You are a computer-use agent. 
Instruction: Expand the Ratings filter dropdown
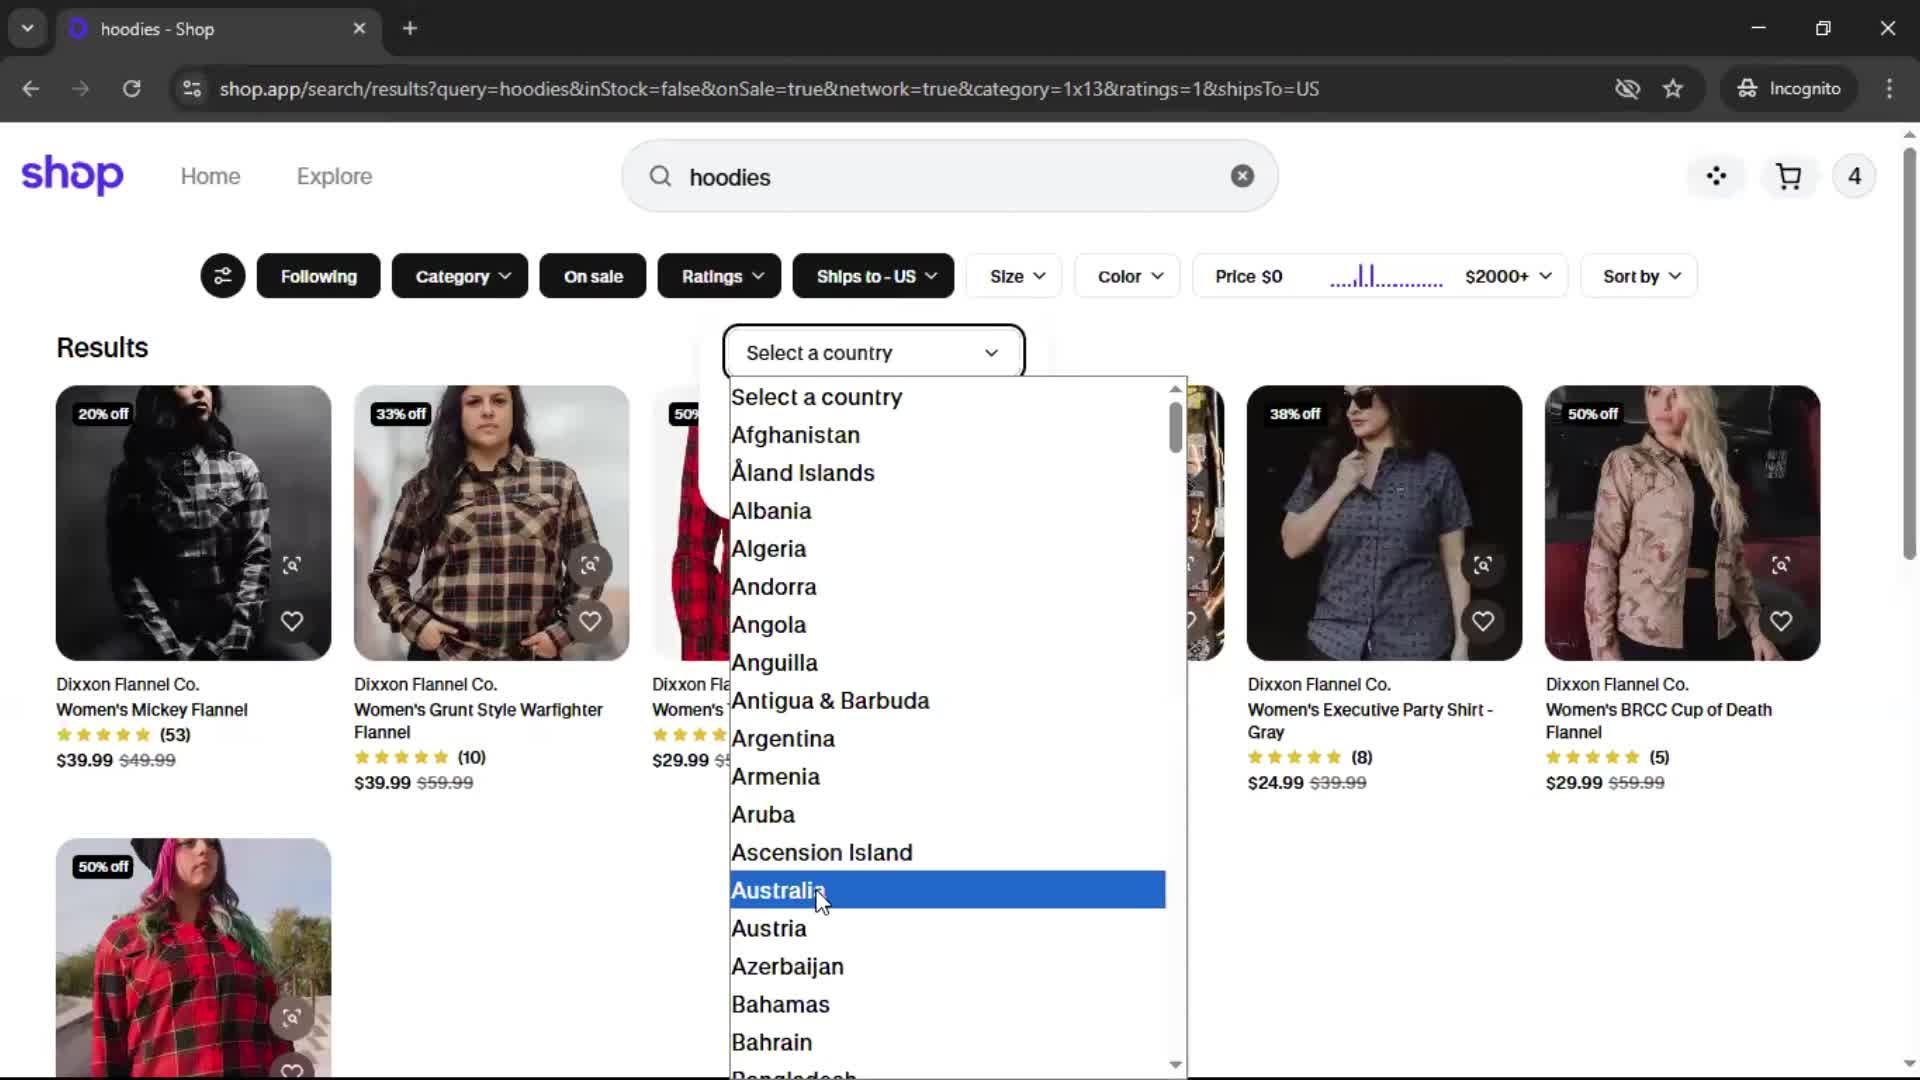(x=720, y=276)
